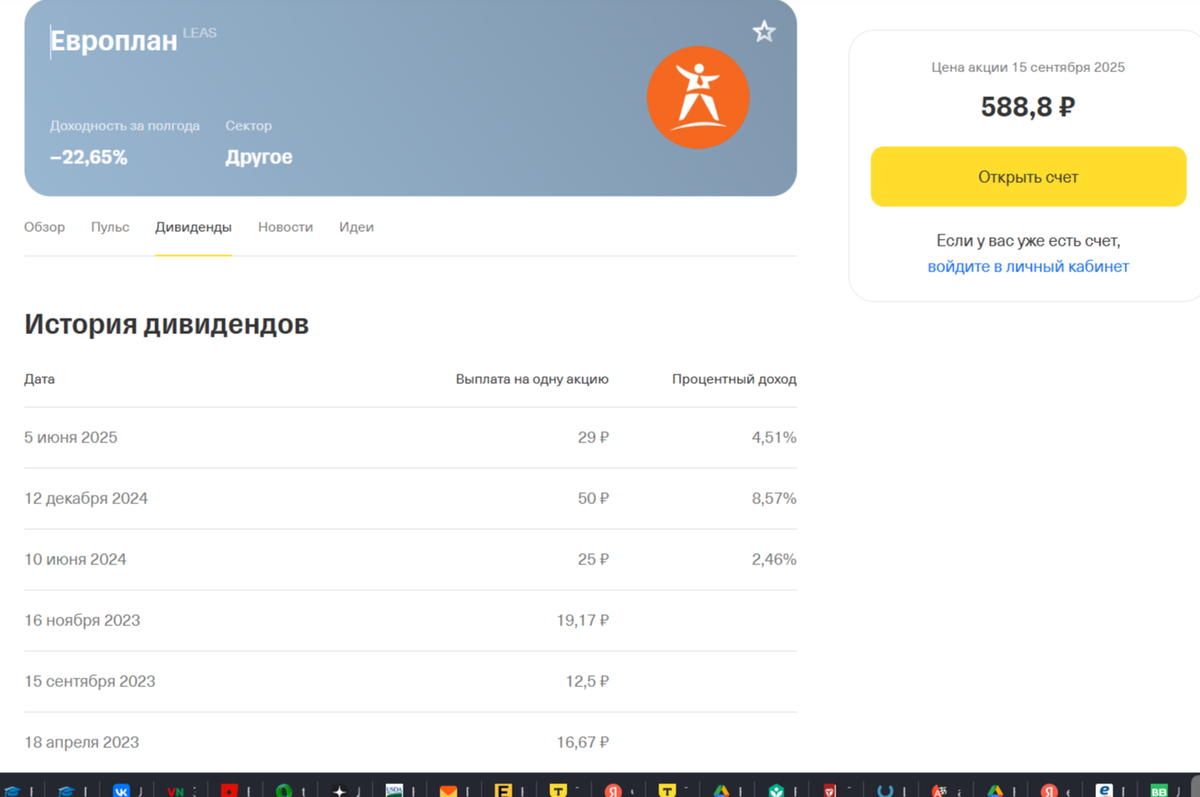Select the '15 сентября 2023' date row
This screenshot has width=1200, height=797.
pyautogui.click(x=410, y=682)
